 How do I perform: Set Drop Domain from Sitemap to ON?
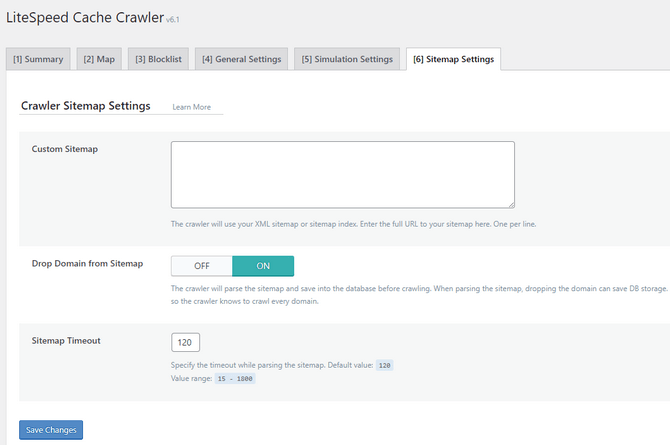pos(263,266)
